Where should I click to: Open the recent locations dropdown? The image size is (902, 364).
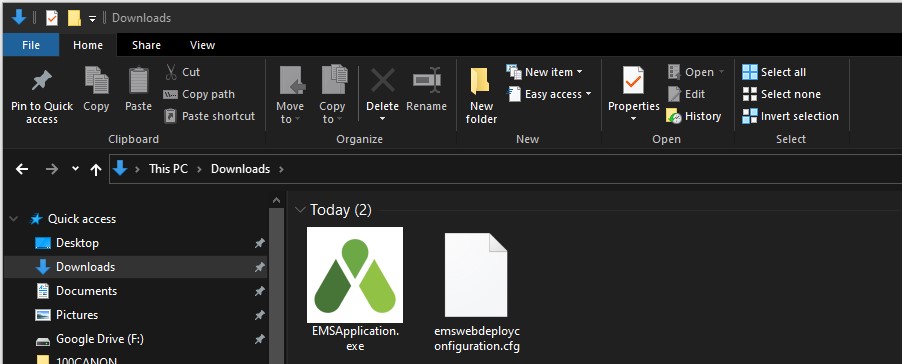pos(75,169)
